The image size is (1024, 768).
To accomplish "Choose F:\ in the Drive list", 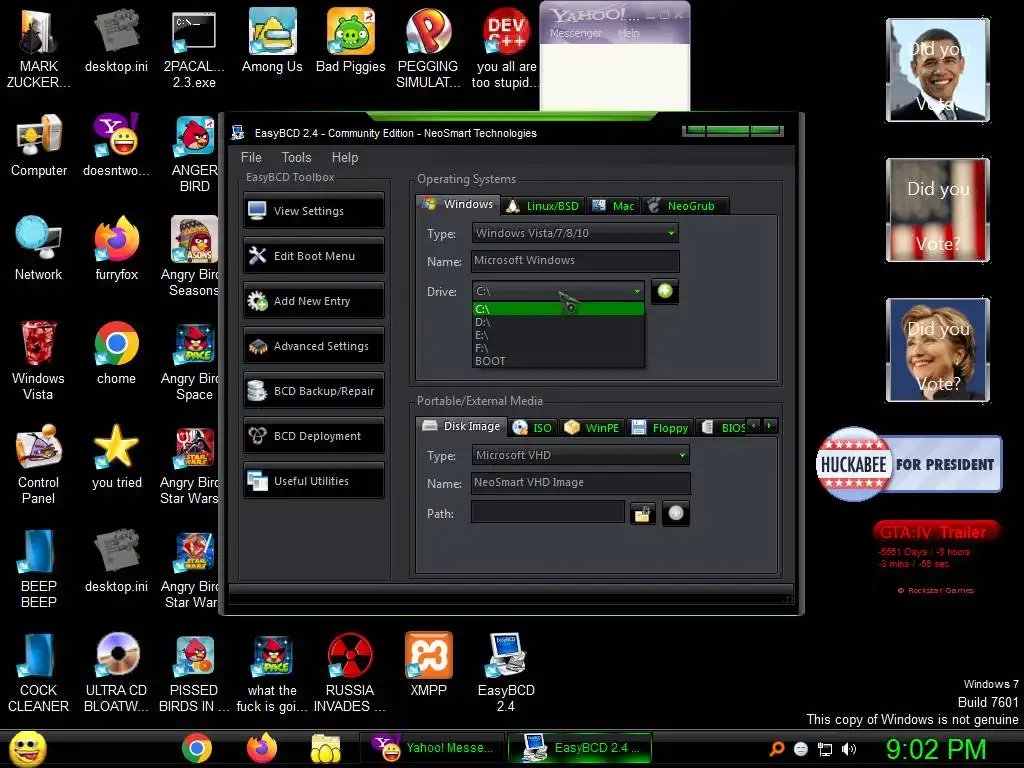I will (558, 348).
